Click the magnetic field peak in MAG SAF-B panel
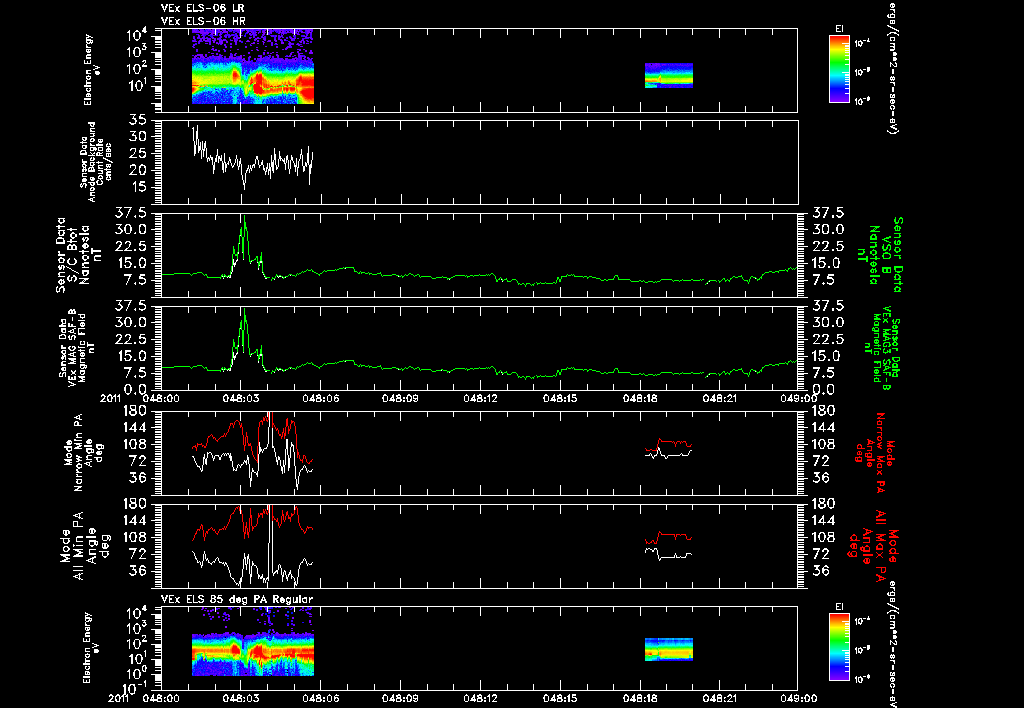This screenshot has width=1024, height=708. pyautogui.click(x=244, y=332)
